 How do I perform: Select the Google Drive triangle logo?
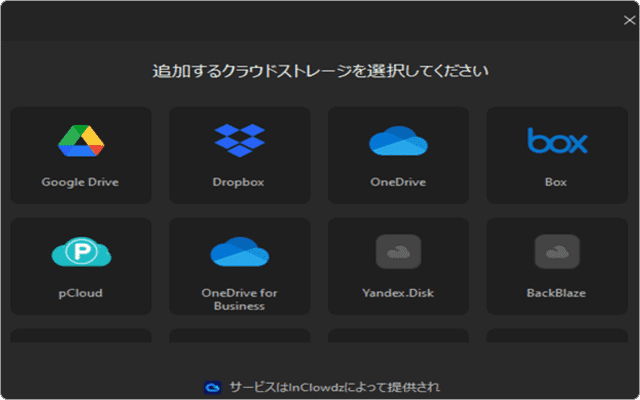click(x=81, y=141)
